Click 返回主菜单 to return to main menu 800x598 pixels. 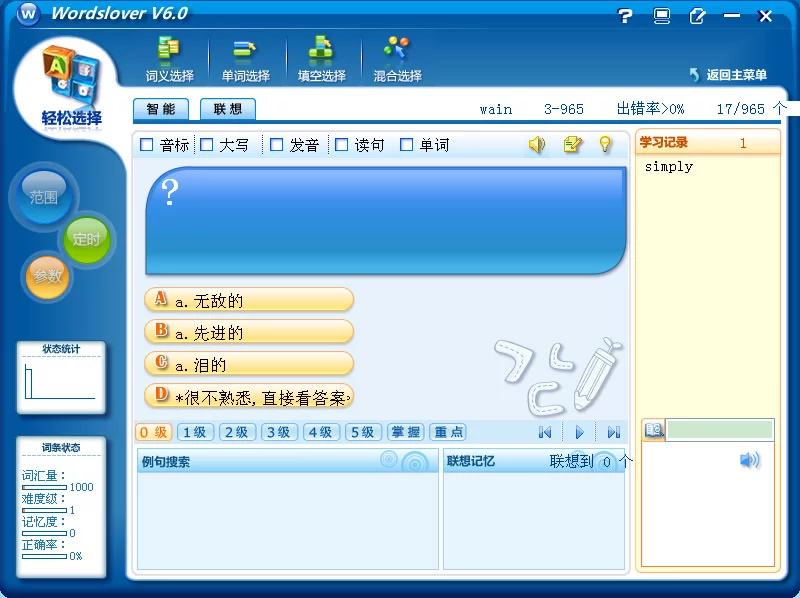pos(729,75)
